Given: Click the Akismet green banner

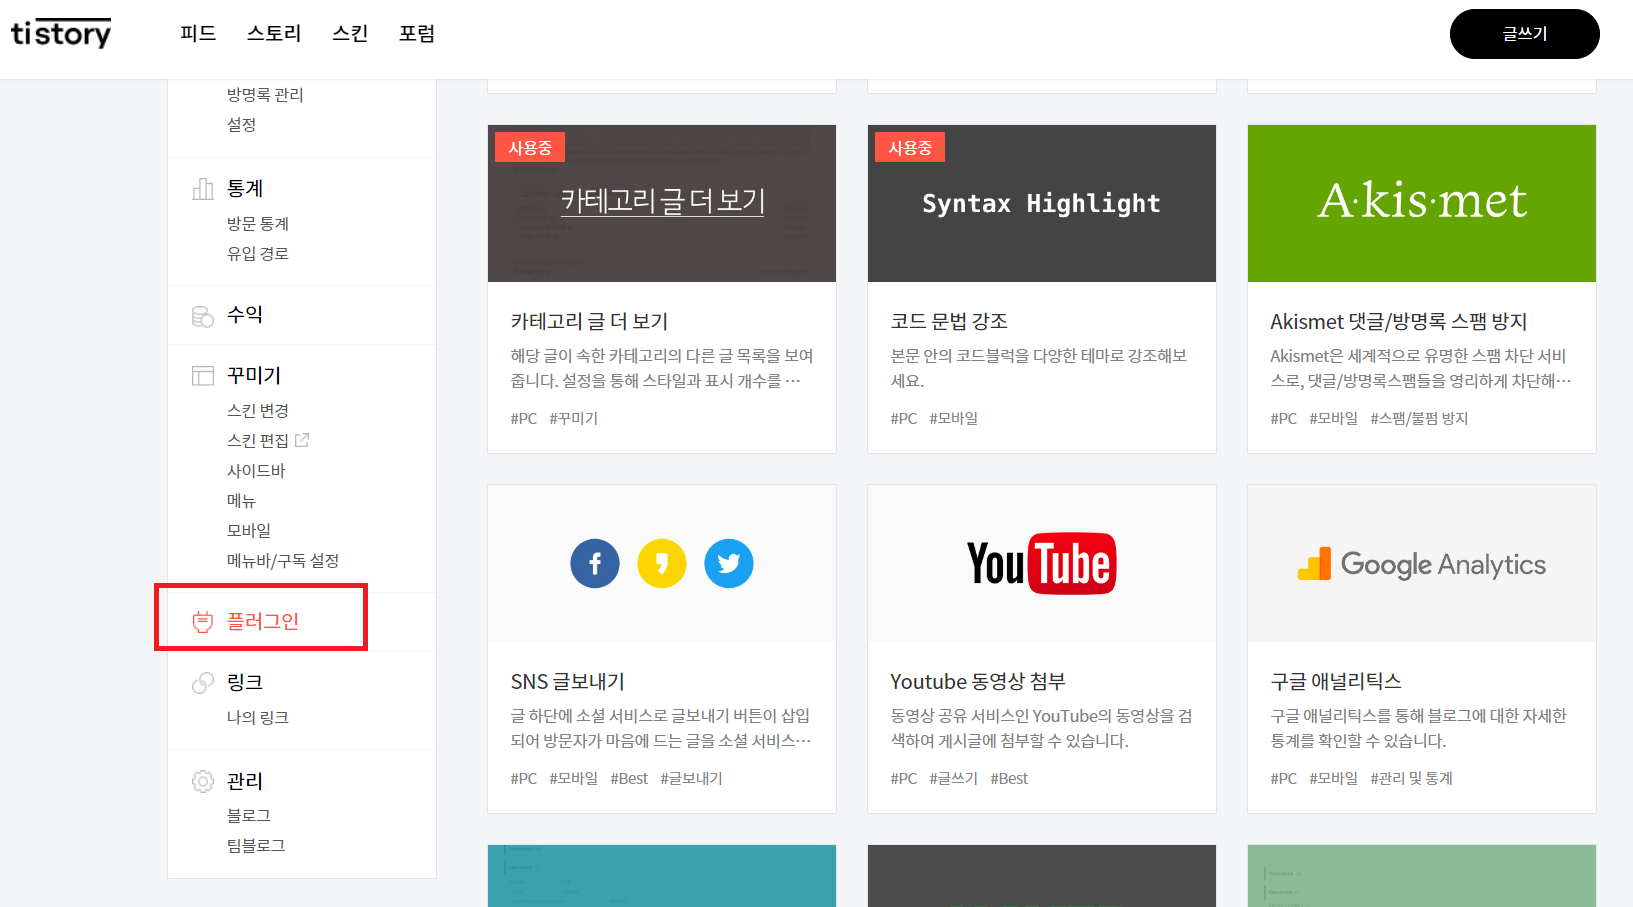Looking at the screenshot, I should 1422,203.
